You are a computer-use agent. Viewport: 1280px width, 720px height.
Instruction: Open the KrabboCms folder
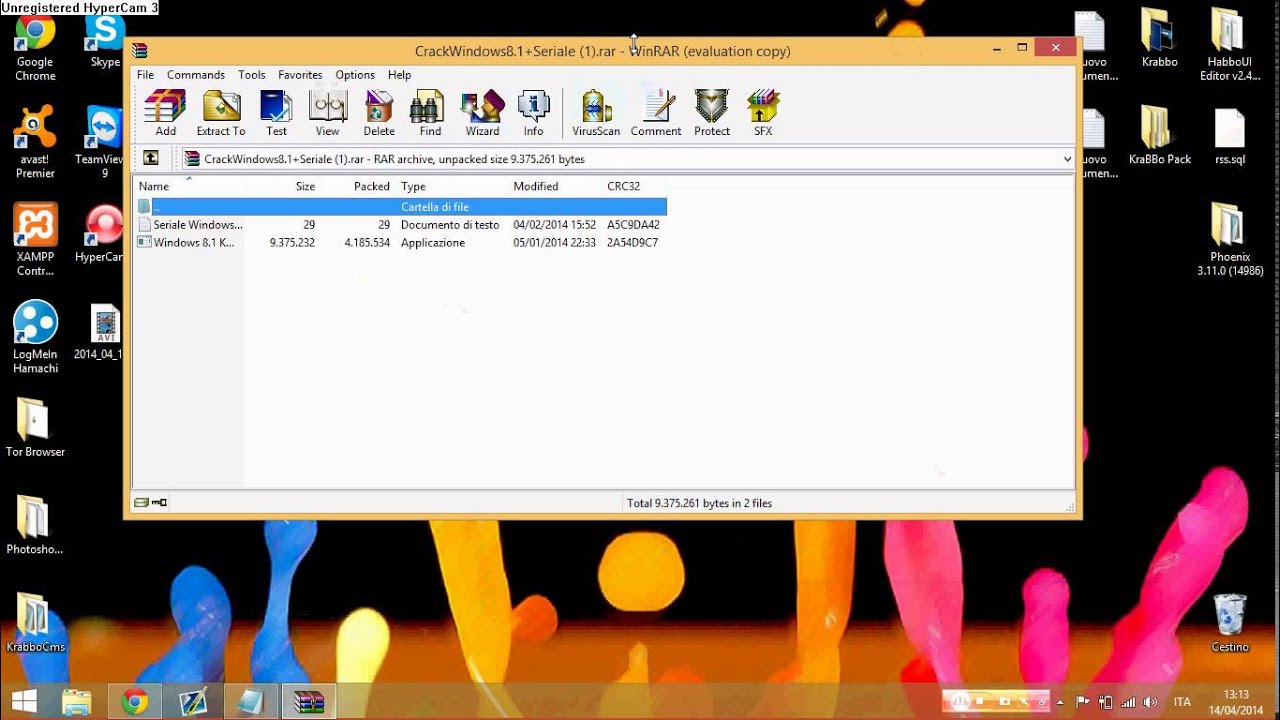35,622
